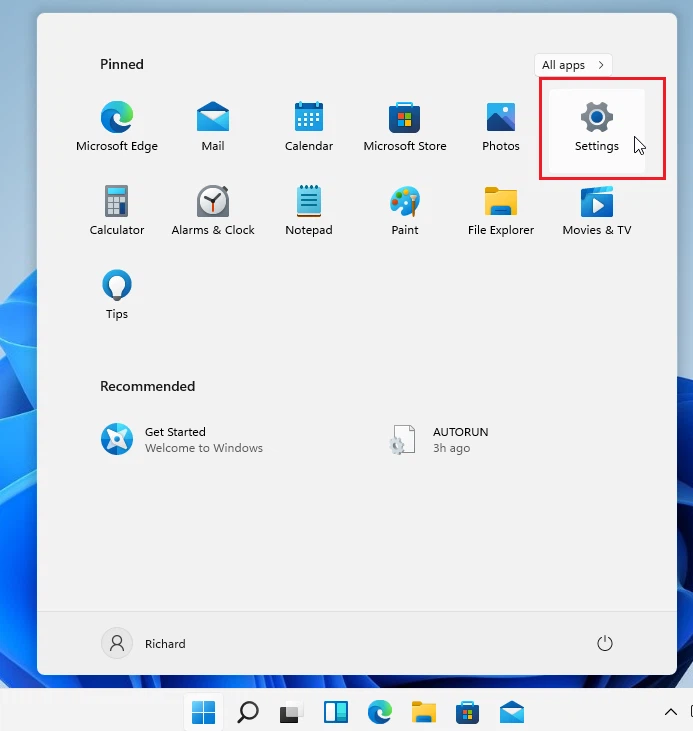
Task: Expand the All apps list
Action: [x=573, y=65]
